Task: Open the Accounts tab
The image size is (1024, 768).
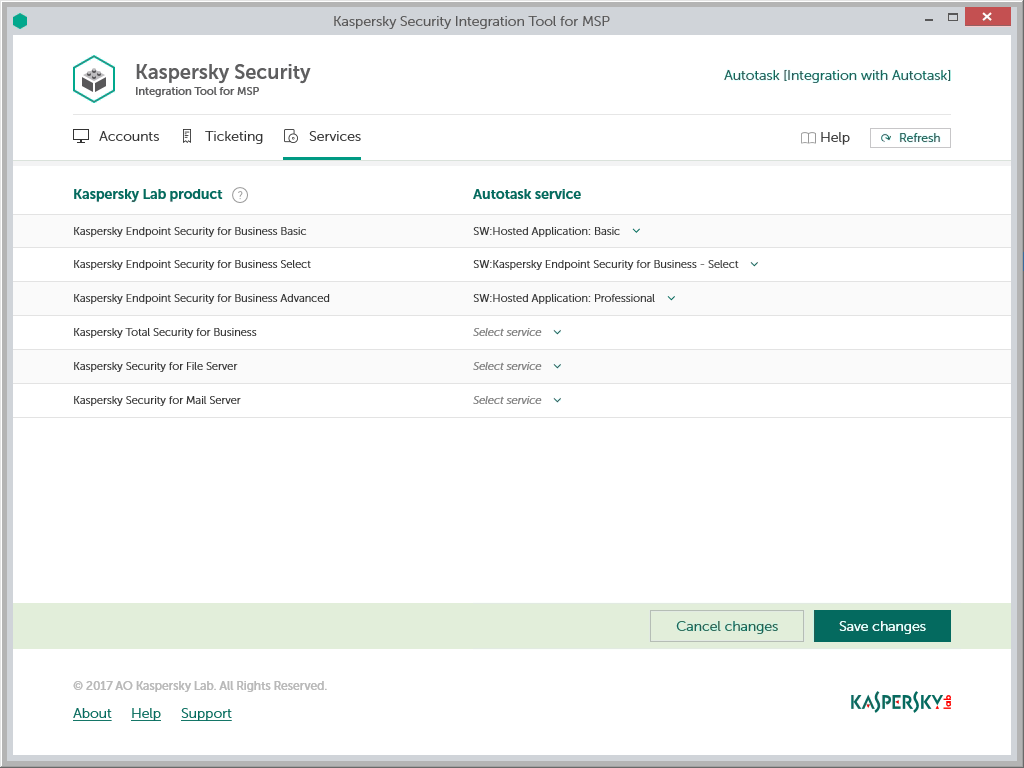Action: [128, 137]
